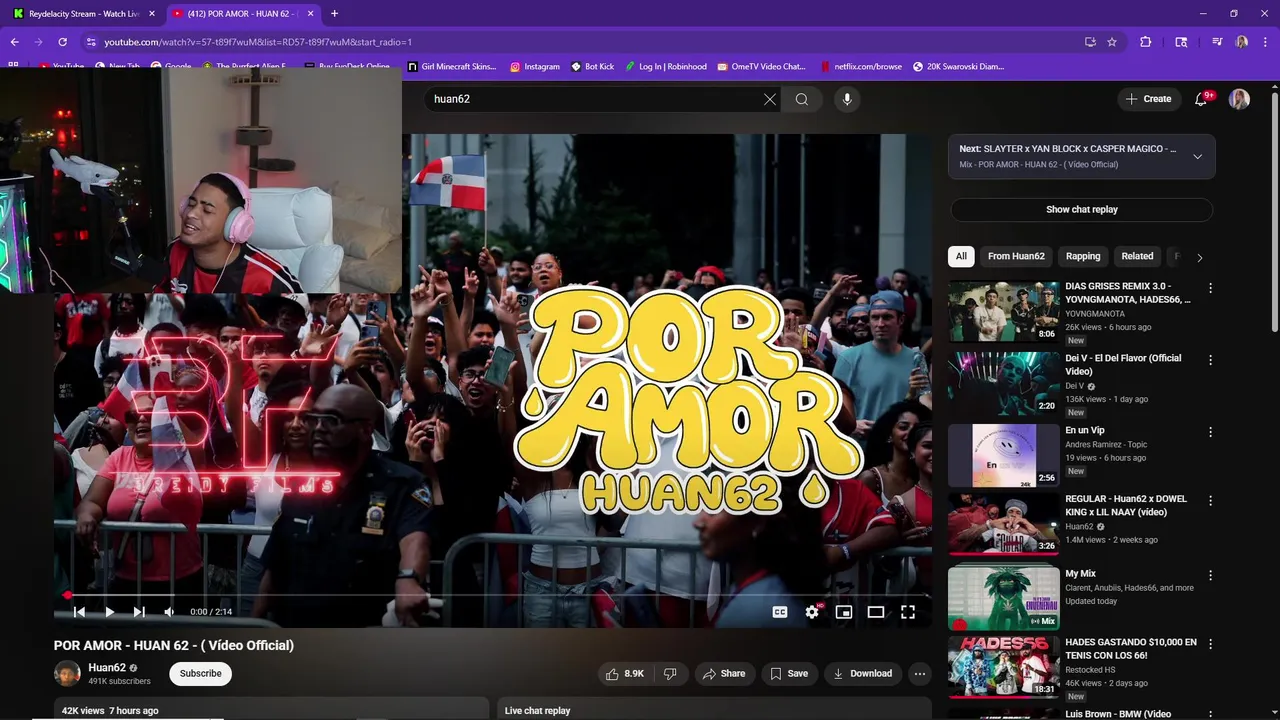The width and height of the screenshot is (1280, 720).
Task: Open YouTube notifications bell
Action: [x=1202, y=99]
